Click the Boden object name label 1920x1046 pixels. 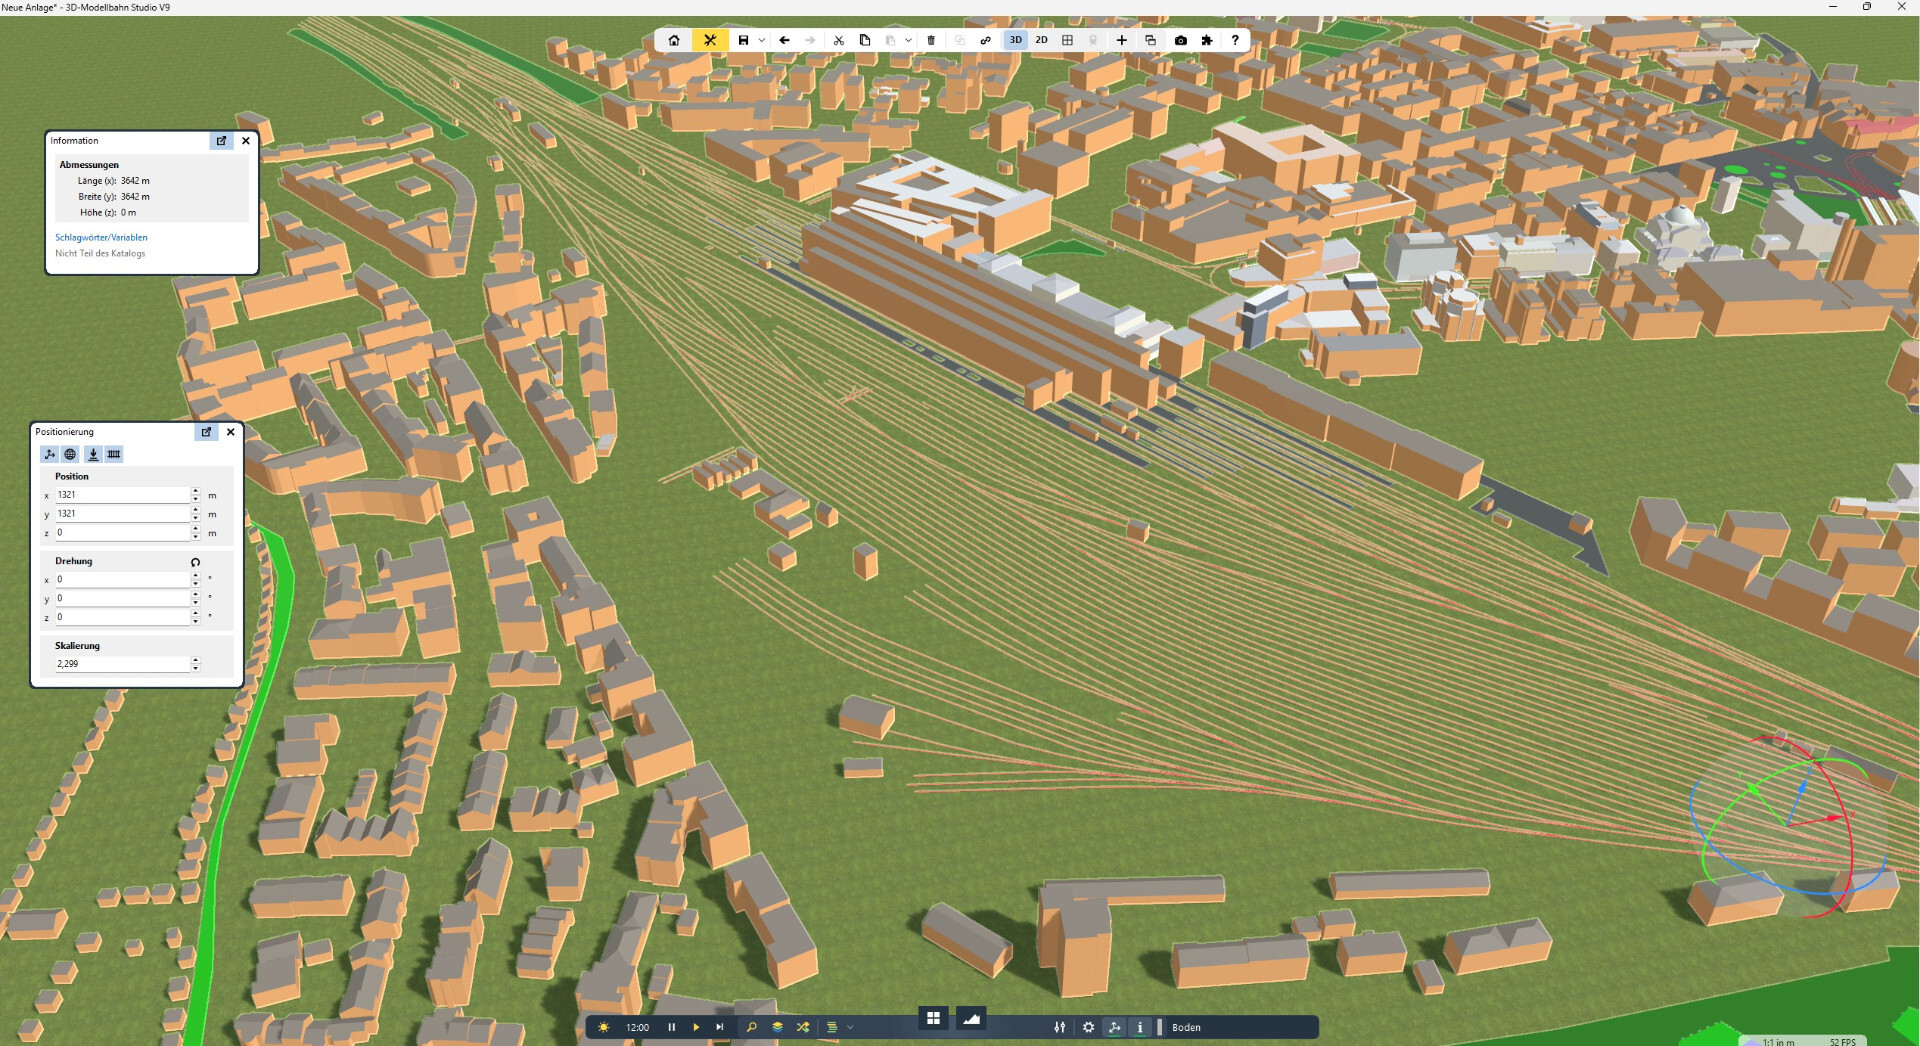(1186, 1027)
